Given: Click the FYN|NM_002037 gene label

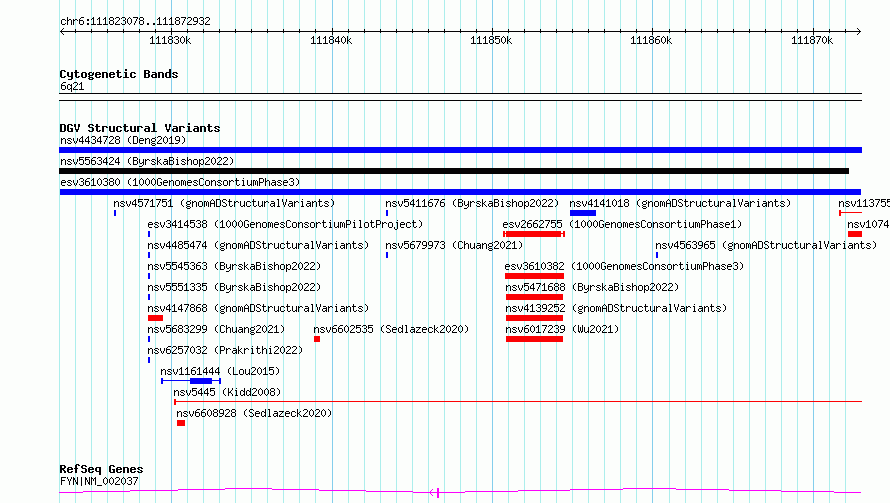Looking at the screenshot, I should pyautogui.click(x=99, y=481).
